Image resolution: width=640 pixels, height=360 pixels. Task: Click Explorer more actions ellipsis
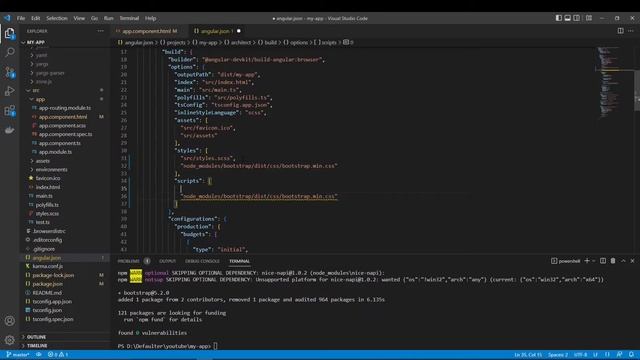pos(100,31)
